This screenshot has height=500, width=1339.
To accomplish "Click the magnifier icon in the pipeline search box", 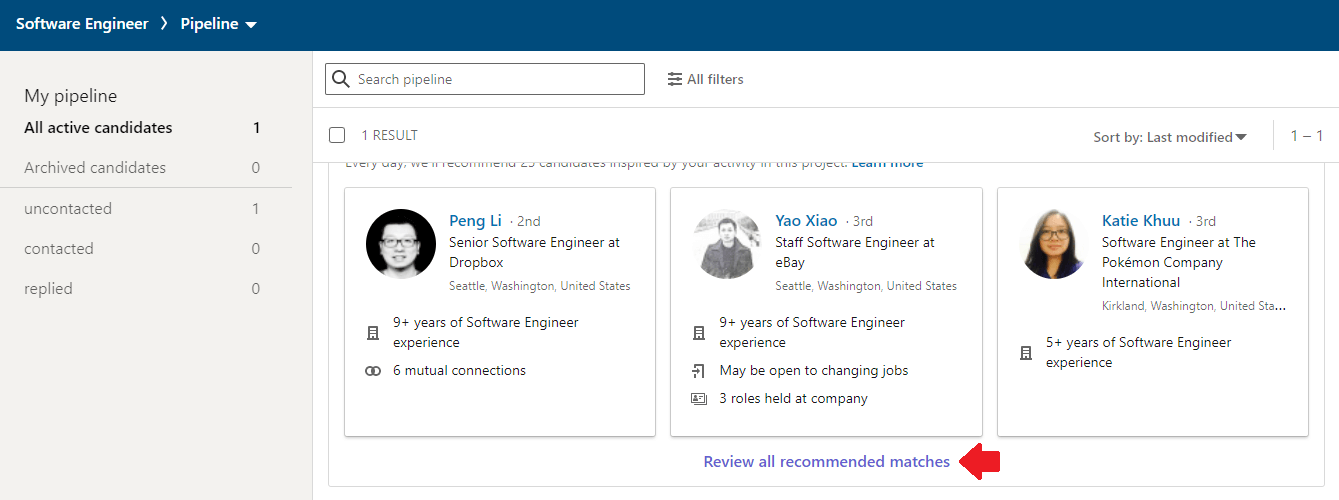I will tap(341, 79).
